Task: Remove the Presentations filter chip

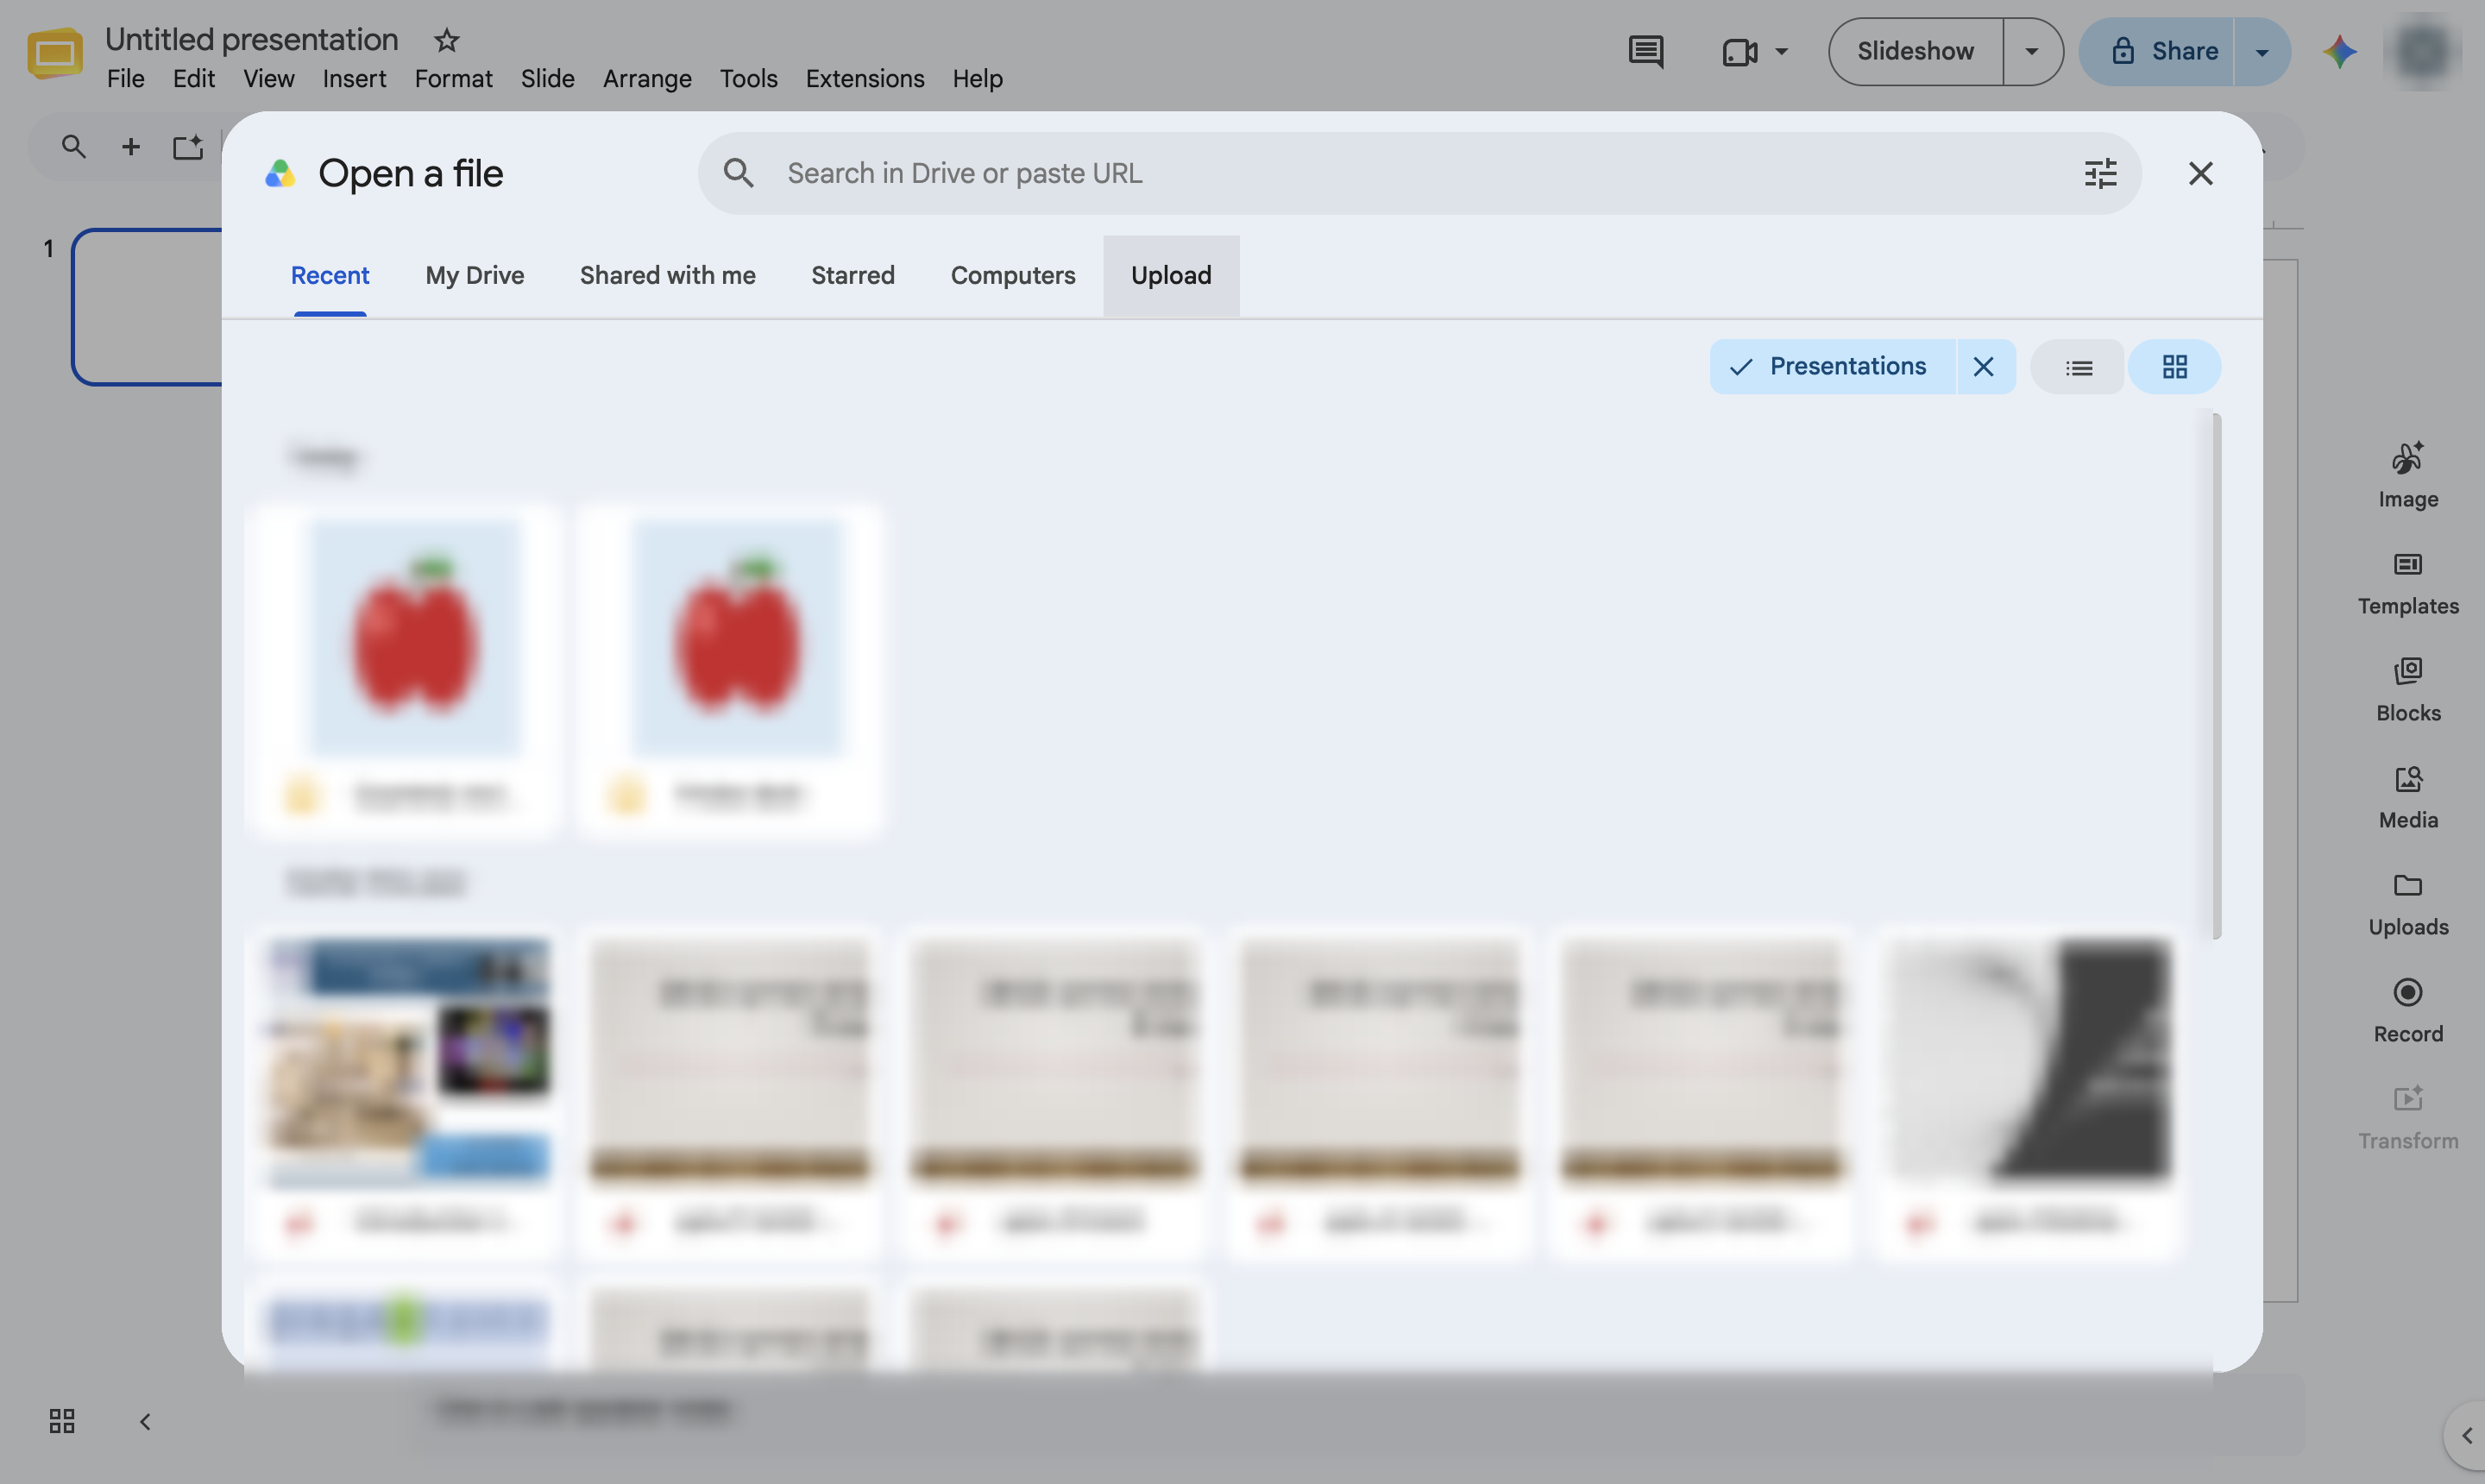Action: pos(1984,367)
